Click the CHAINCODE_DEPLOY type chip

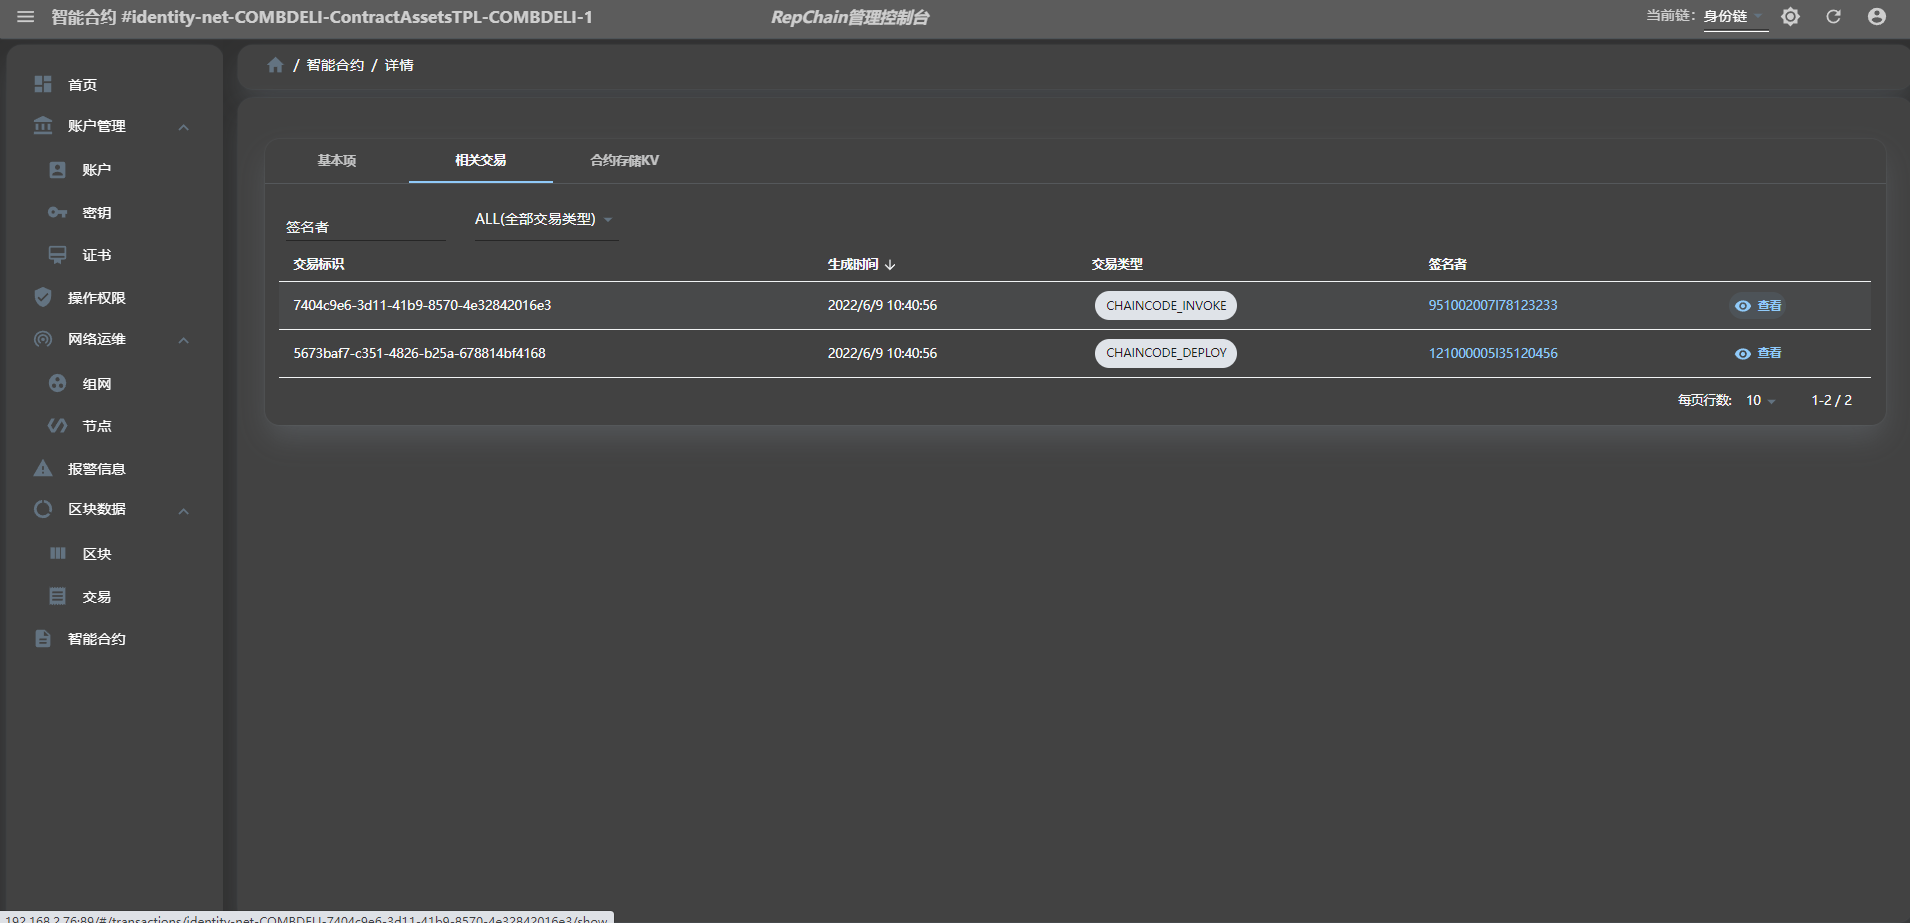coord(1166,353)
